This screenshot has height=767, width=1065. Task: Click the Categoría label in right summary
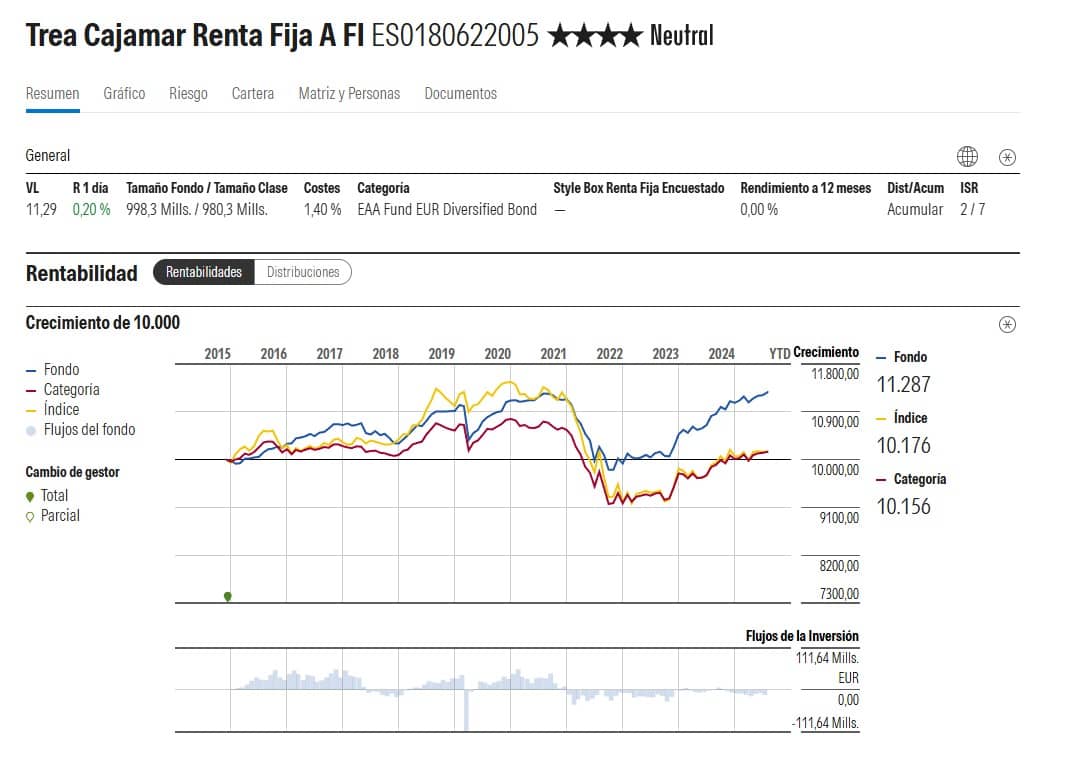coord(920,479)
